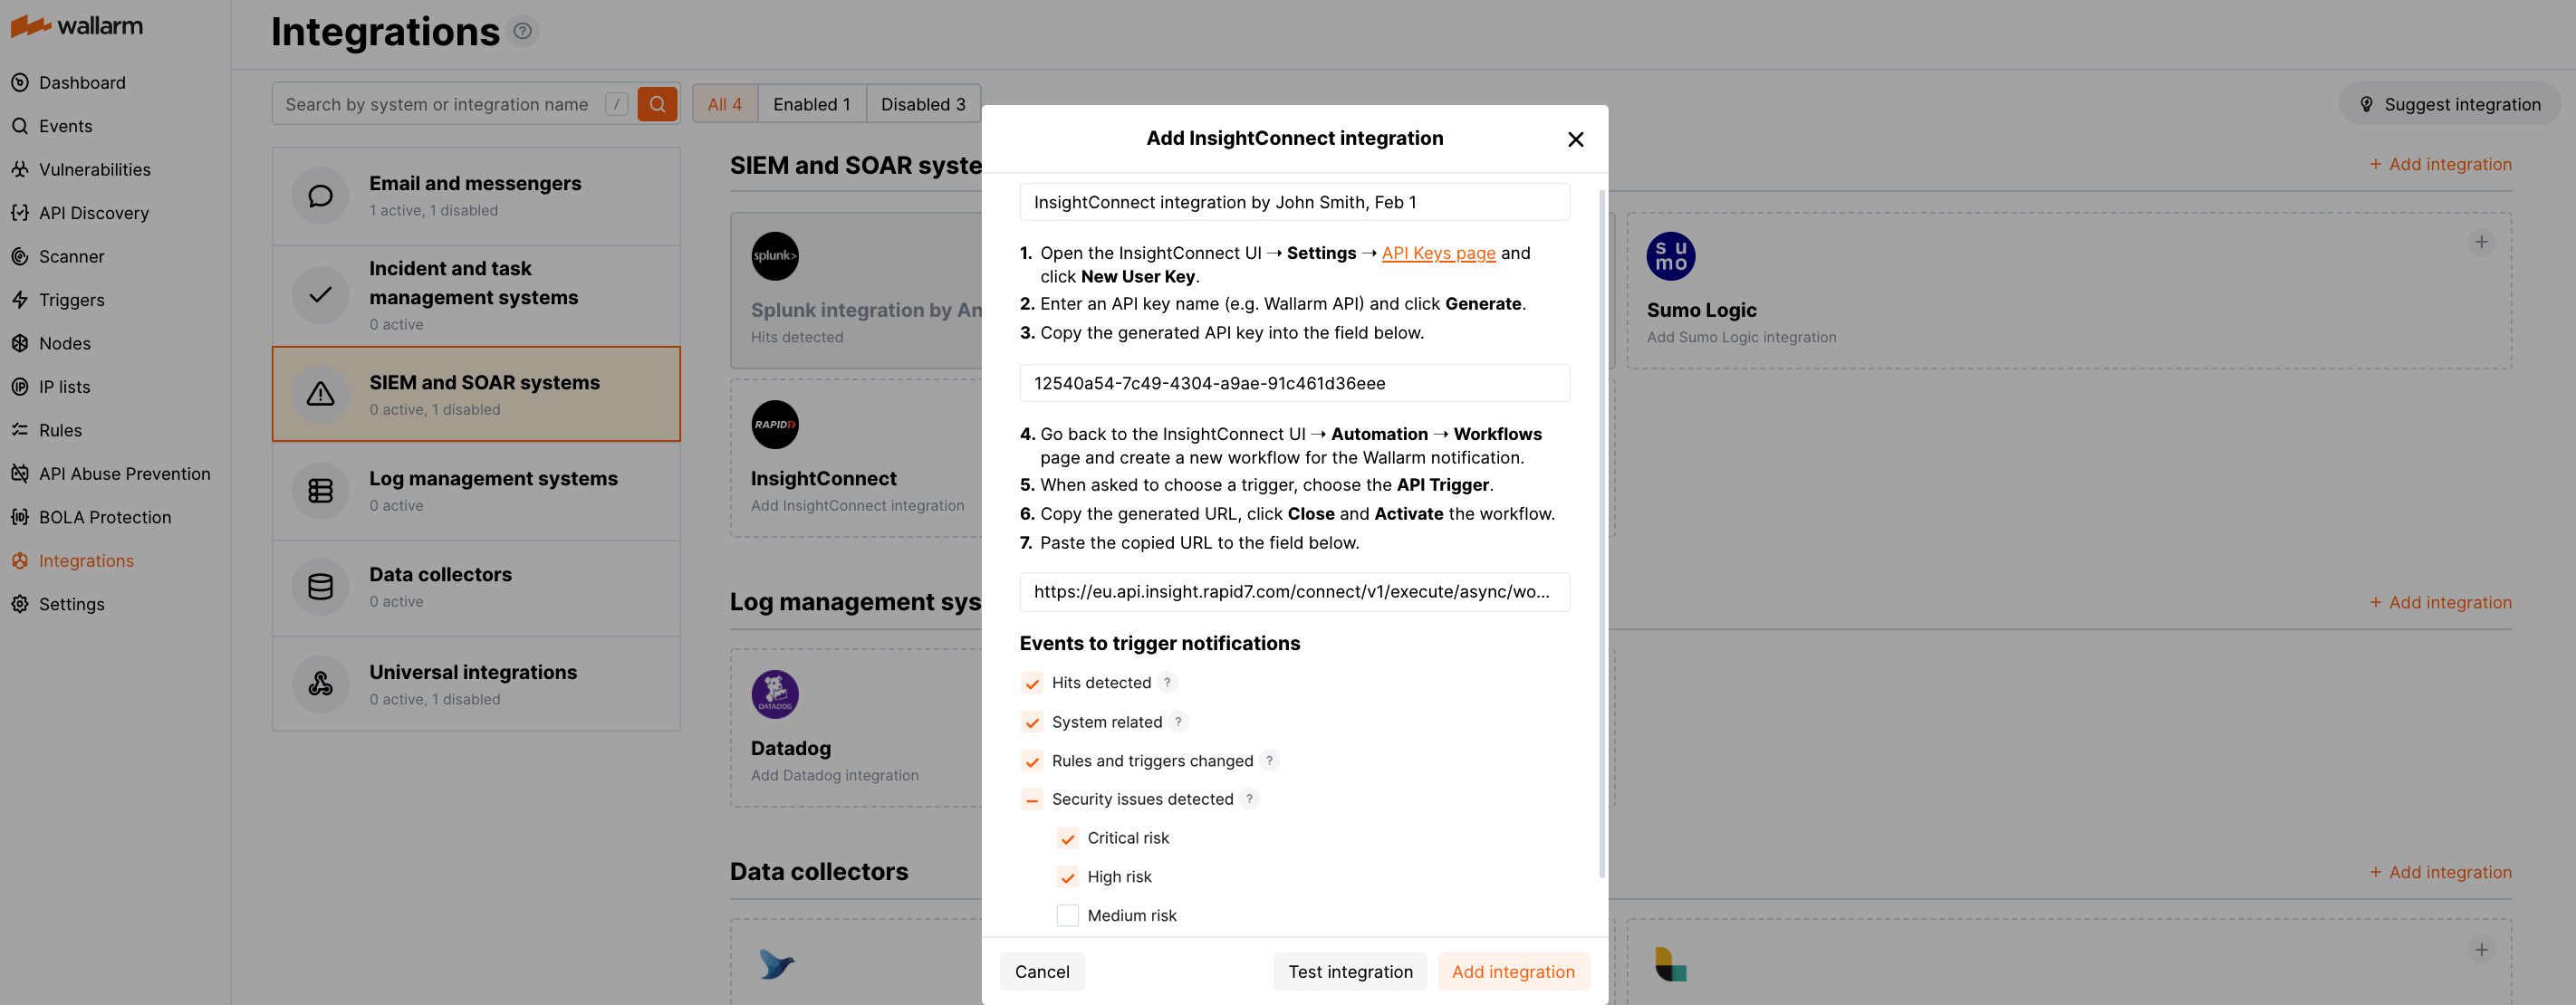This screenshot has width=2576, height=1005.
Task: Click the generated API key input field
Action: pyautogui.click(x=1294, y=382)
